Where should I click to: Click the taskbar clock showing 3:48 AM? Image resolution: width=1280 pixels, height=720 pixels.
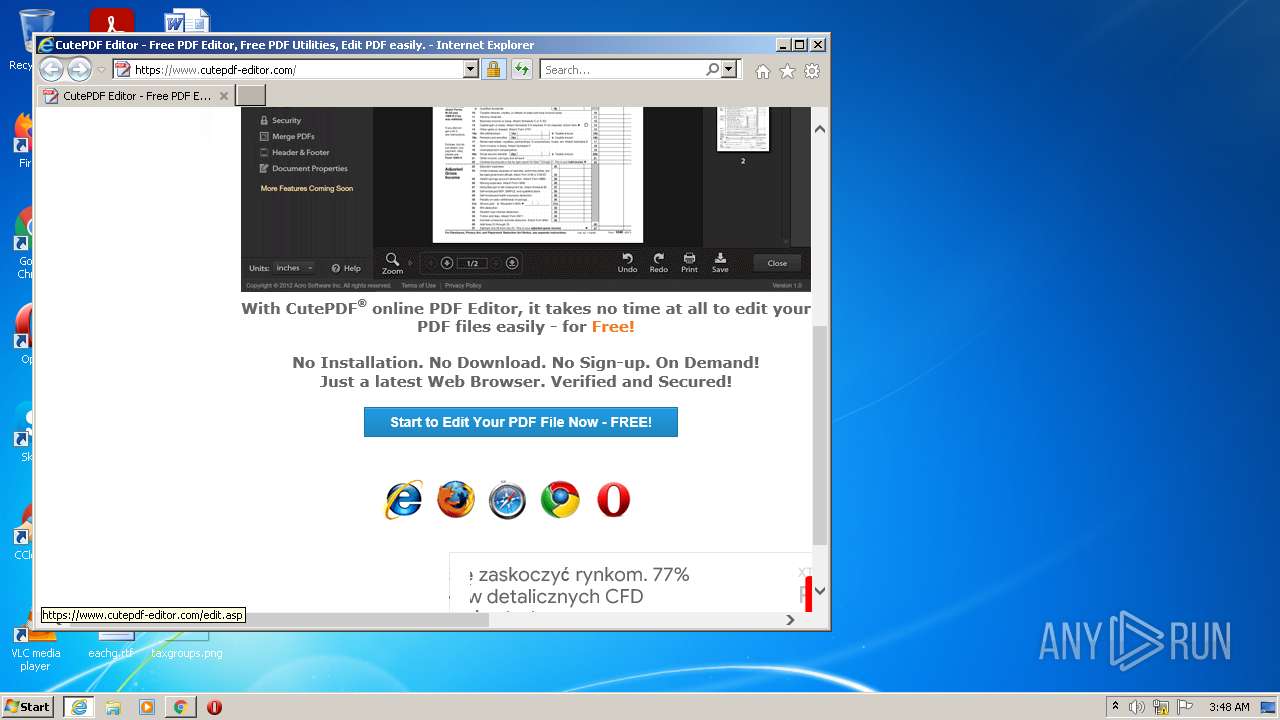point(1229,707)
